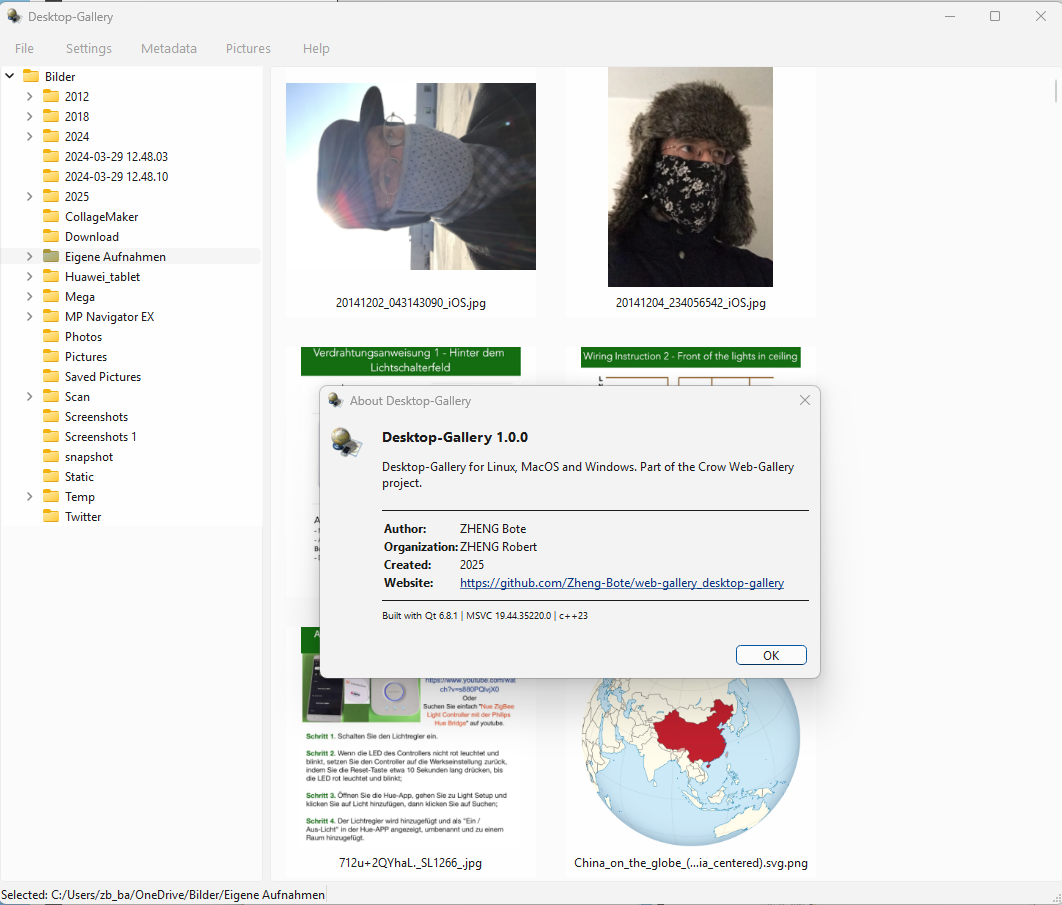Click the Saved Pictures folder icon

tap(51, 376)
